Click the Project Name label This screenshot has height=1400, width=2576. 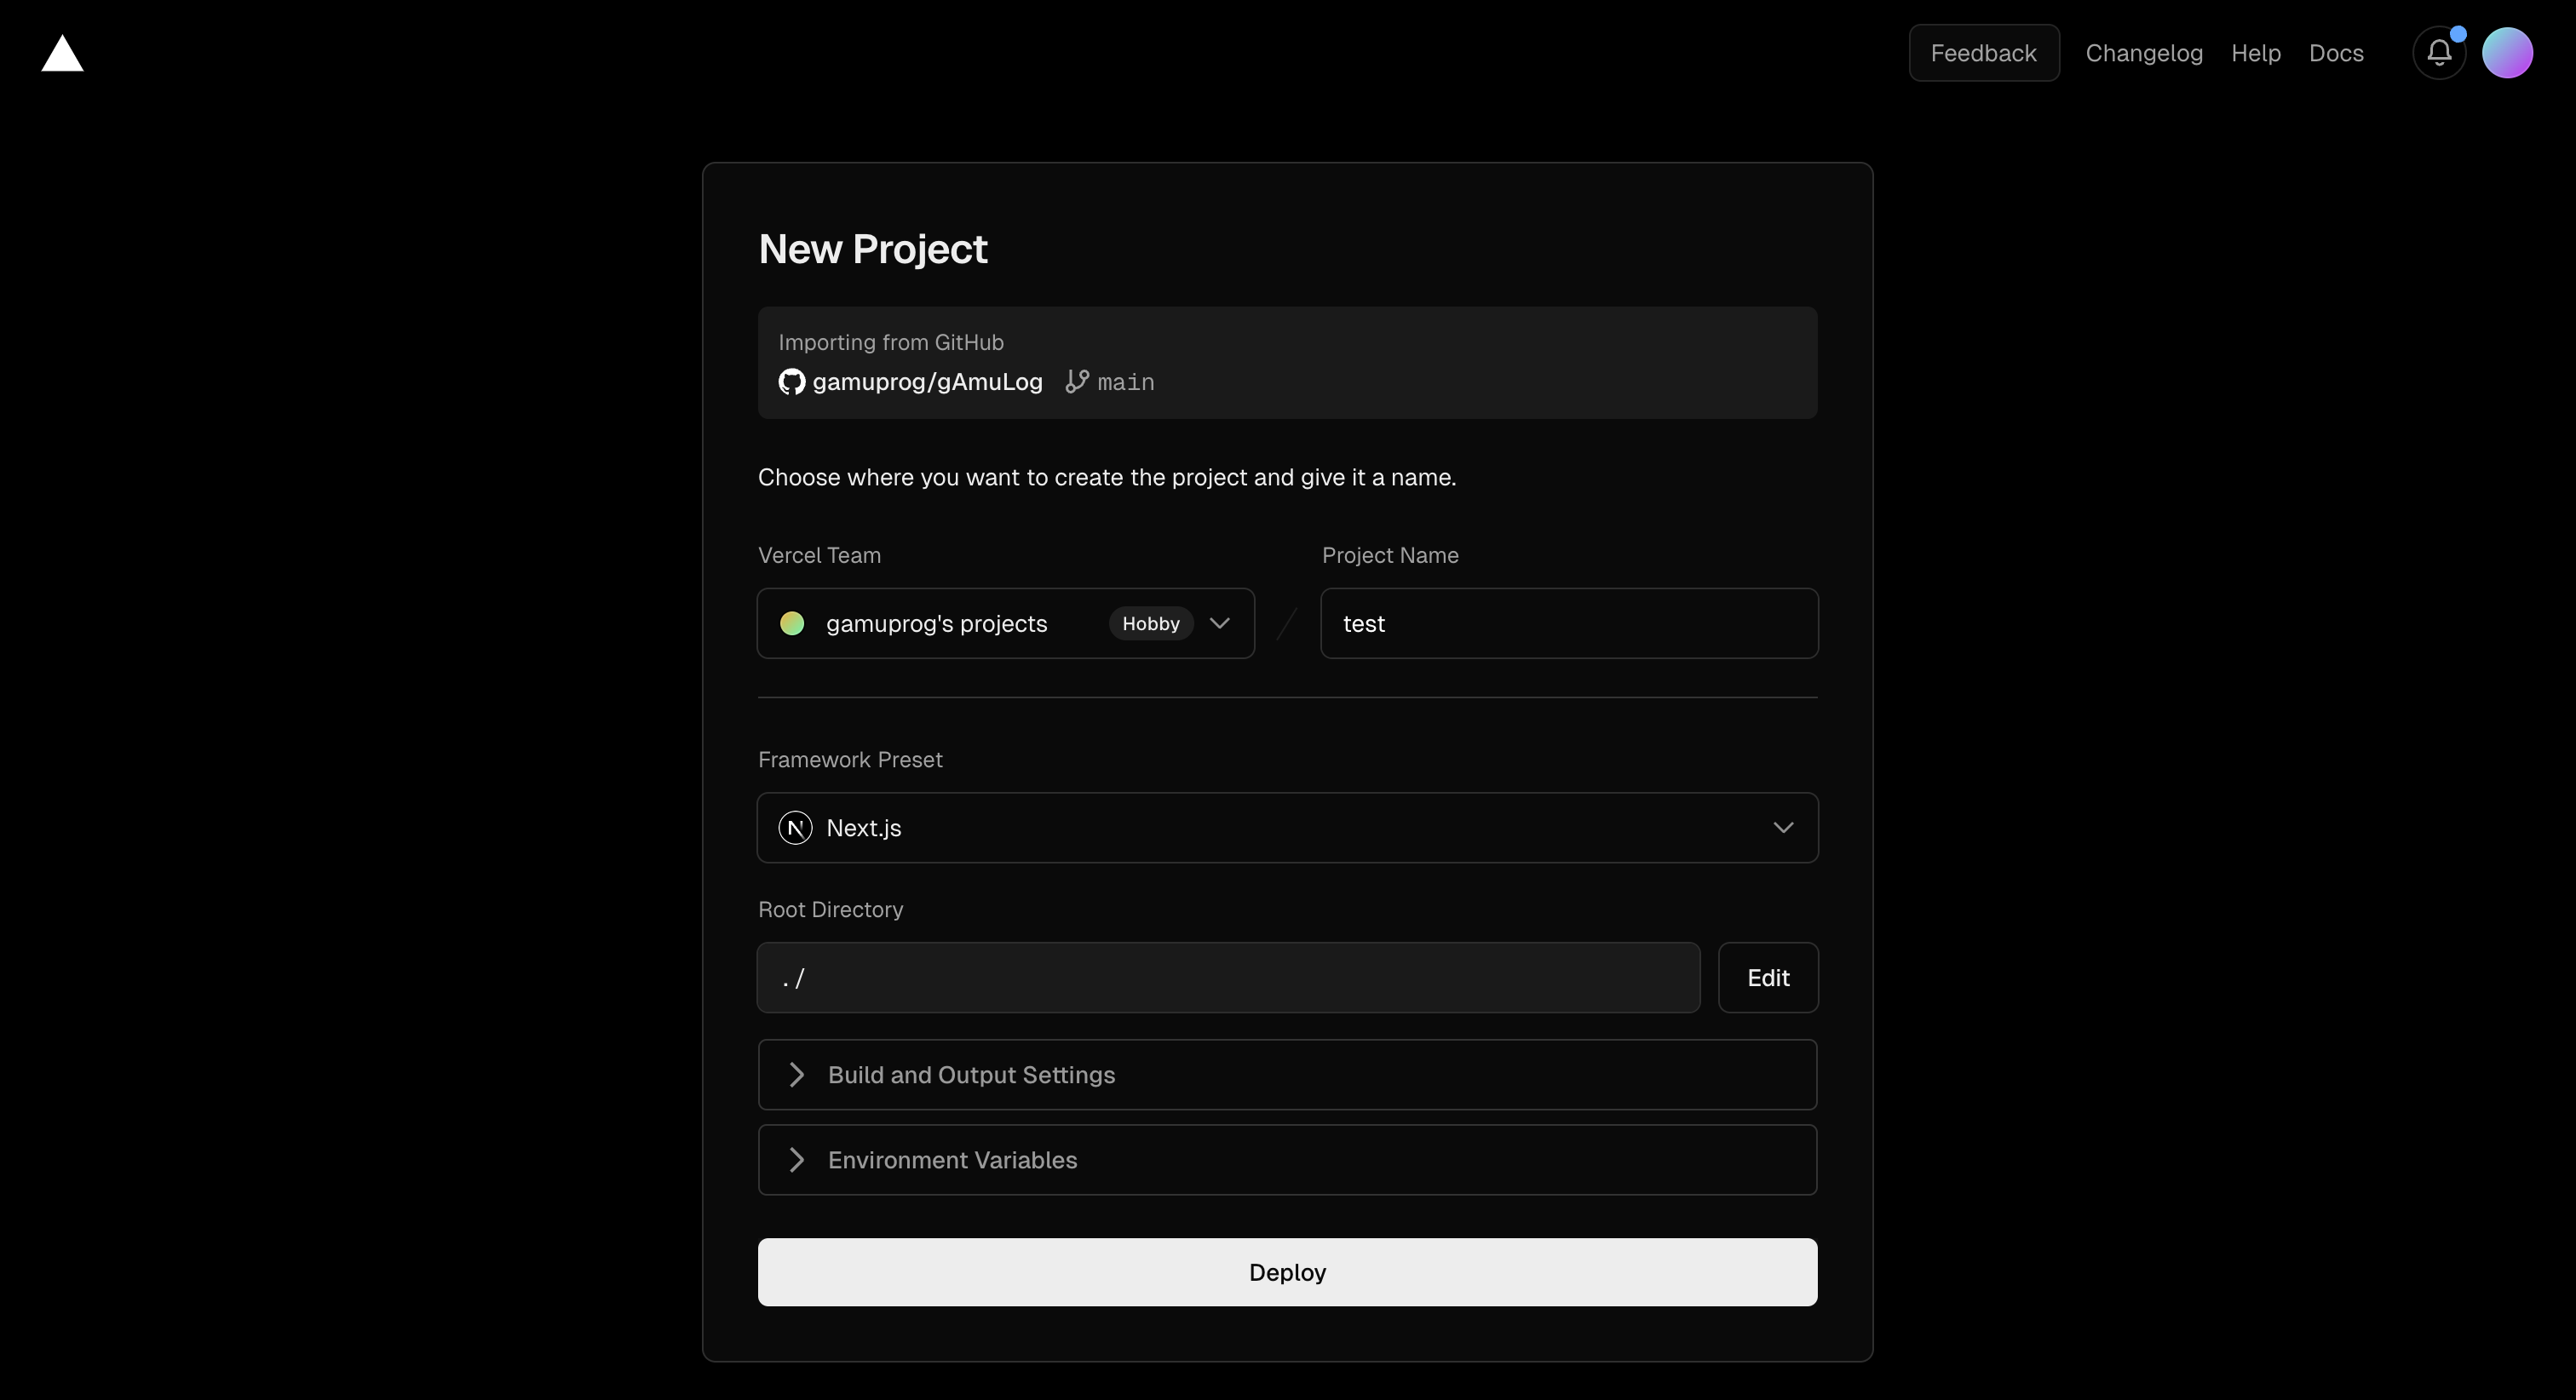(x=1390, y=555)
